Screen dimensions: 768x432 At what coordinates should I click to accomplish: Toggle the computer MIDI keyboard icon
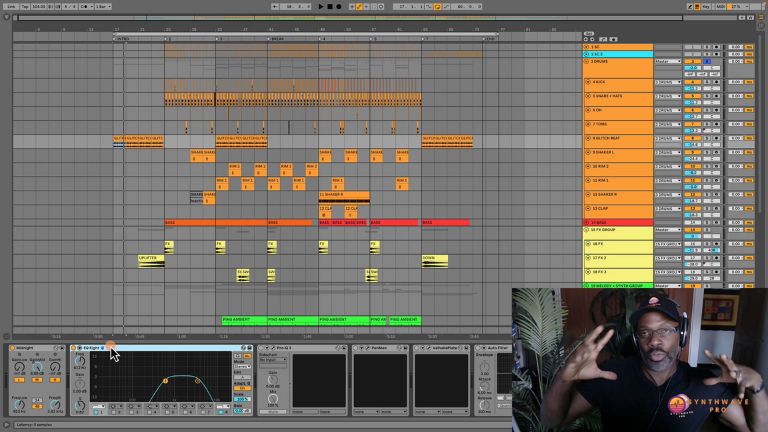tap(697, 6)
